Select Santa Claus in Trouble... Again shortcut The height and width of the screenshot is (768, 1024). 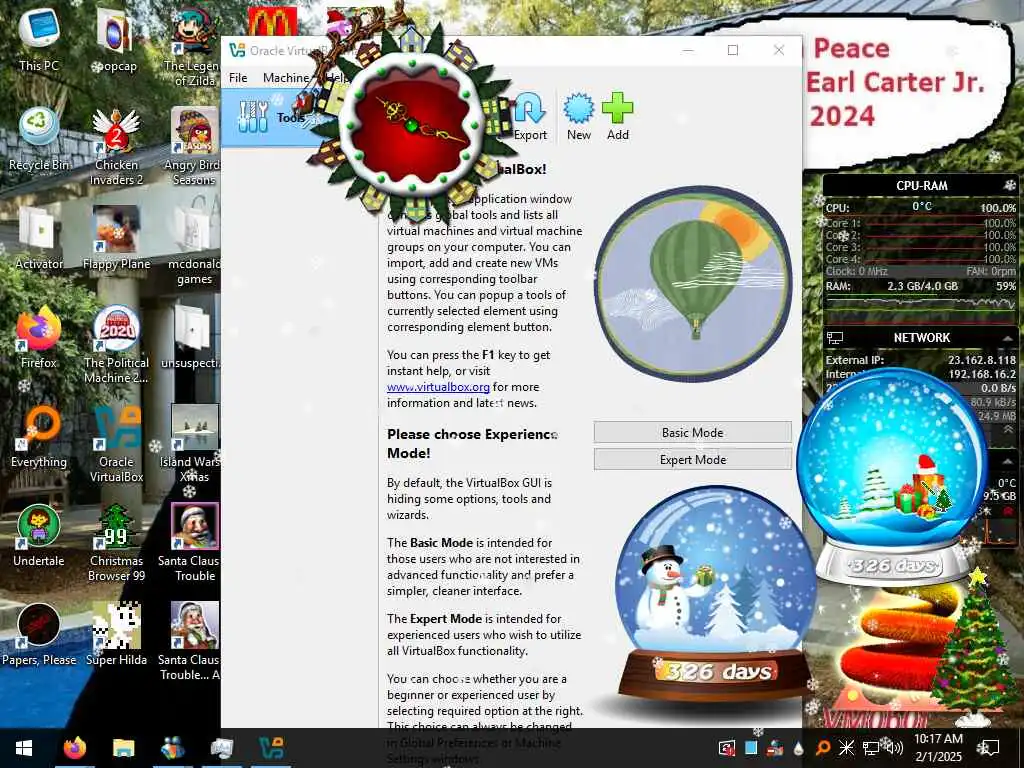193,641
